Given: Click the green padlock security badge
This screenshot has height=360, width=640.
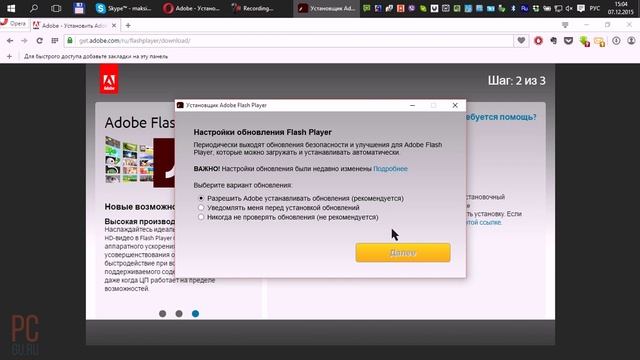Looking at the screenshot, I should [70, 40].
